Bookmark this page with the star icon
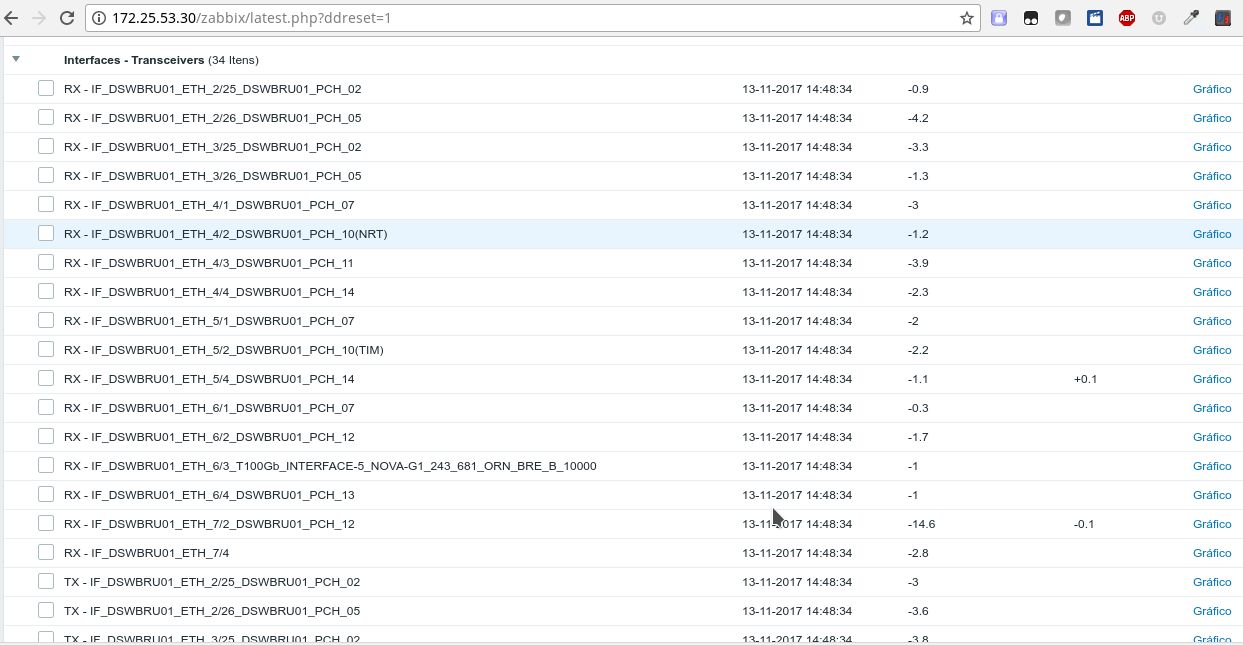Viewport: 1243px width, 645px height. pyautogui.click(x=967, y=18)
